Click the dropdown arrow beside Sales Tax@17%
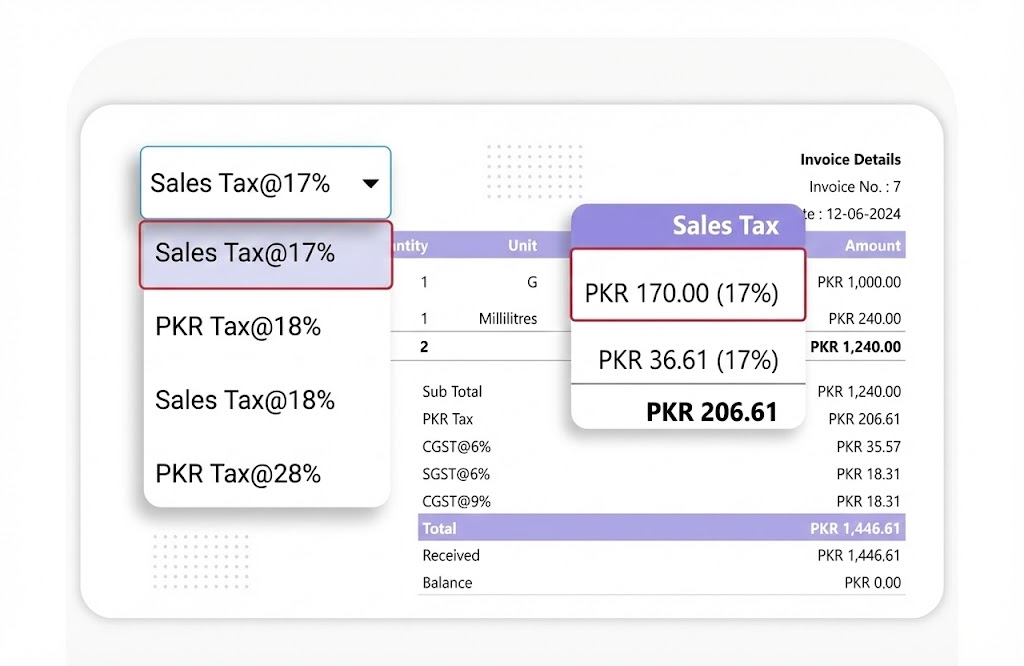 tap(370, 184)
